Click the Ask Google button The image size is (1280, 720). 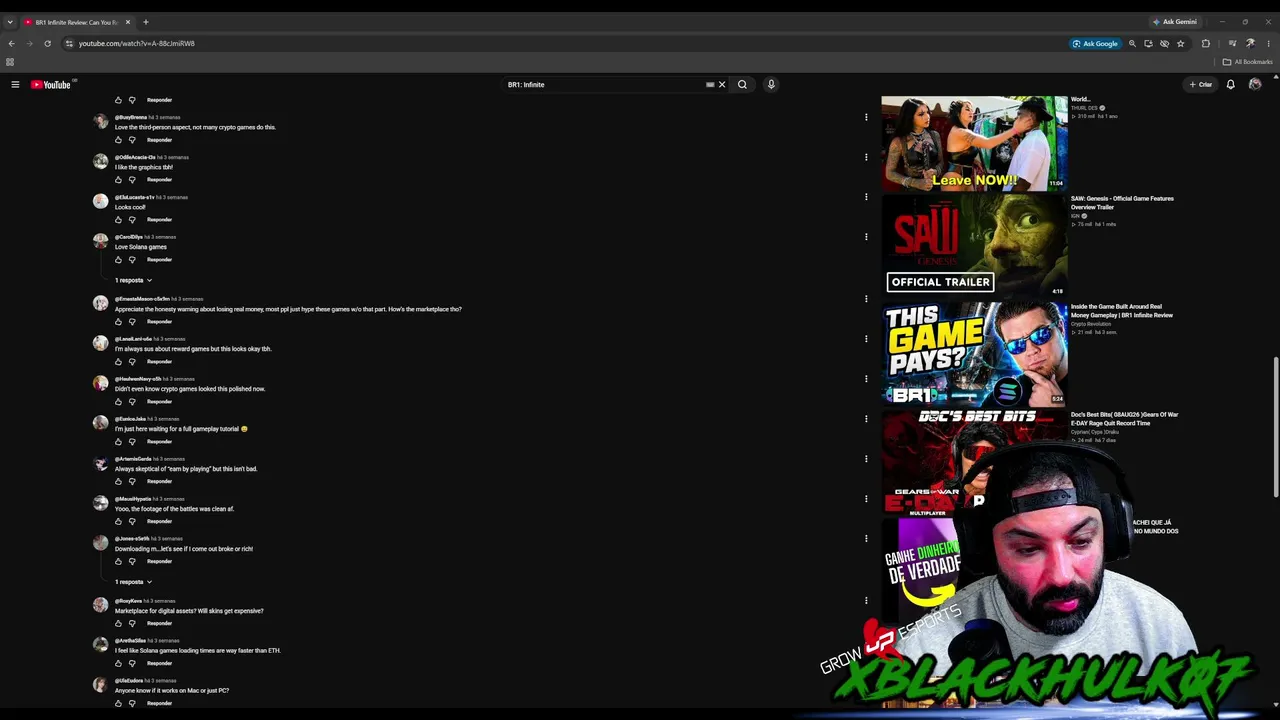(1095, 43)
